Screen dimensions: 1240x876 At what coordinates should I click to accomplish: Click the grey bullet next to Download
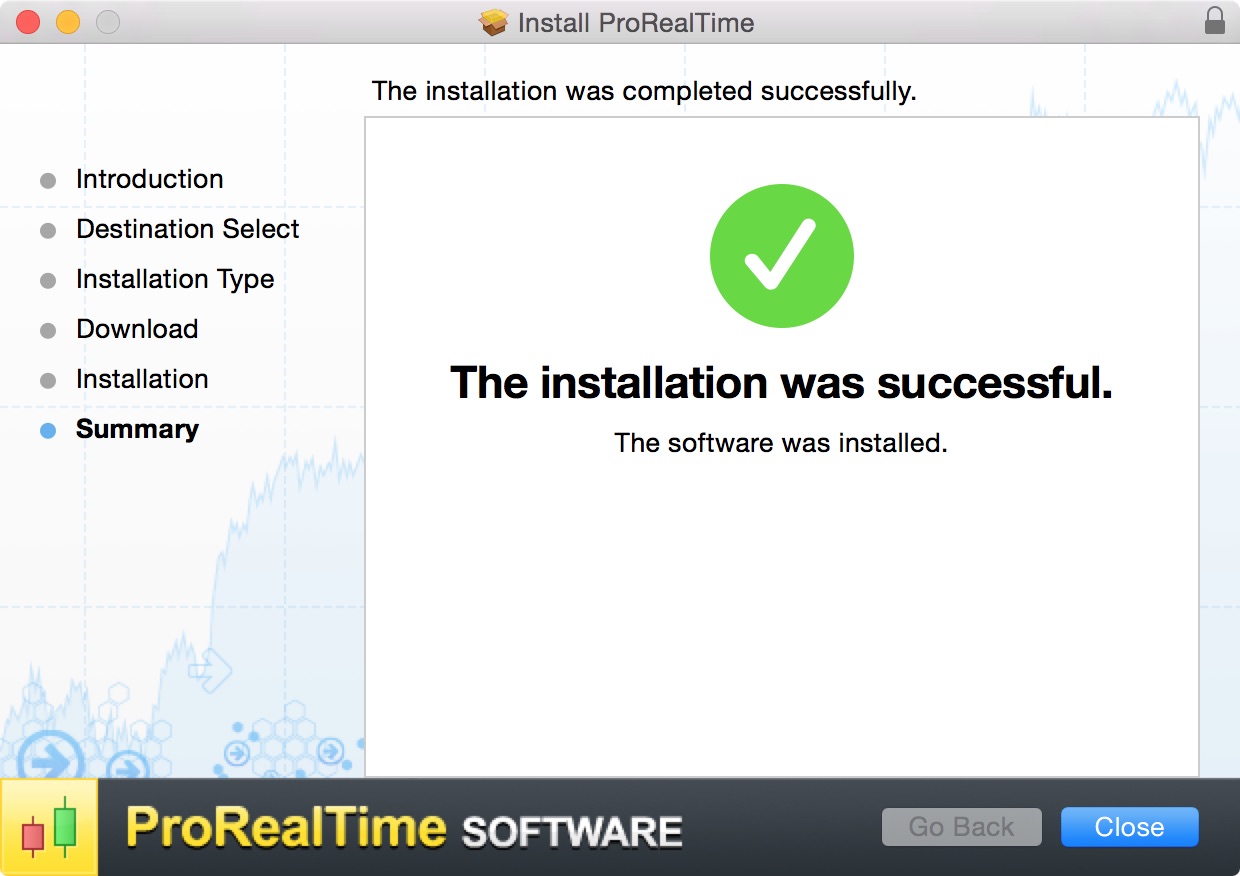click(48, 331)
